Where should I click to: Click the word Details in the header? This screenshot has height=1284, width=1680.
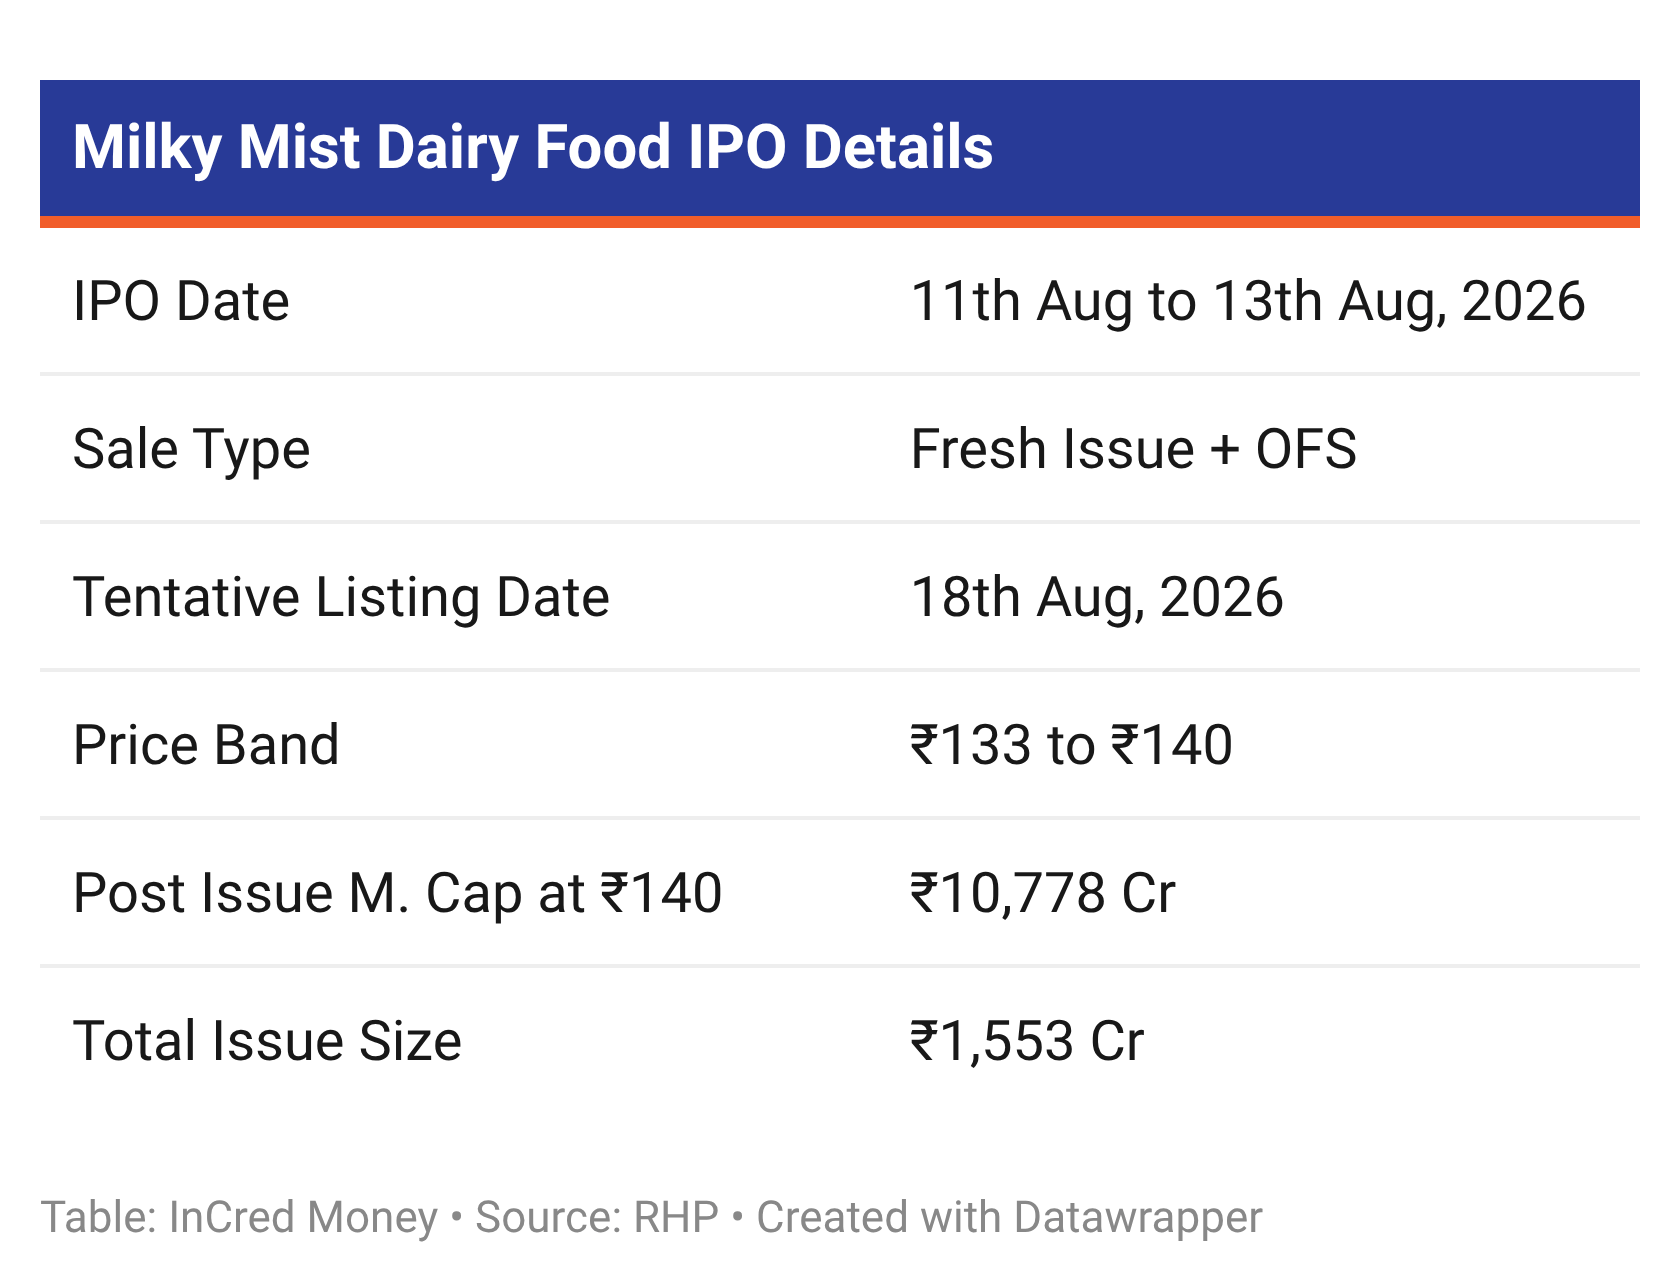click(x=898, y=147)
